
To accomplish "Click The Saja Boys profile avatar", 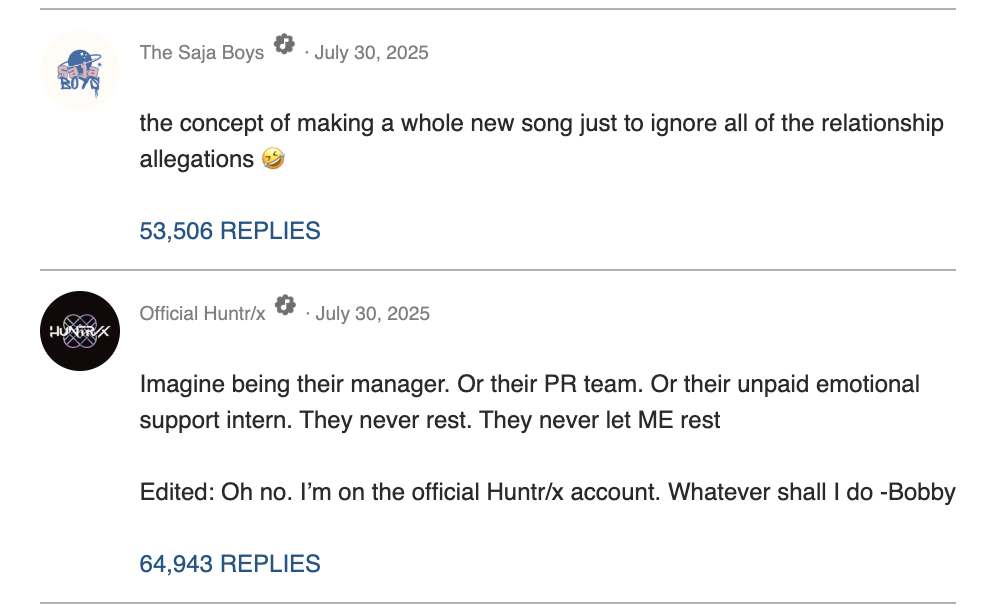I will (x=80, y=69).
